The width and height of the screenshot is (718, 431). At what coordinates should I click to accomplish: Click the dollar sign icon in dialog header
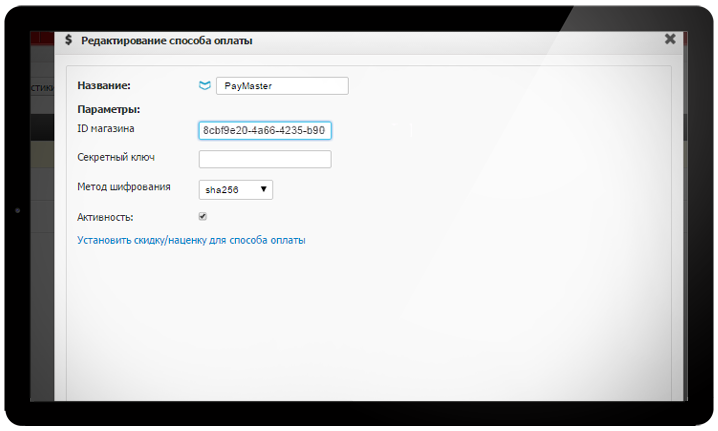(x=68, y=41)
